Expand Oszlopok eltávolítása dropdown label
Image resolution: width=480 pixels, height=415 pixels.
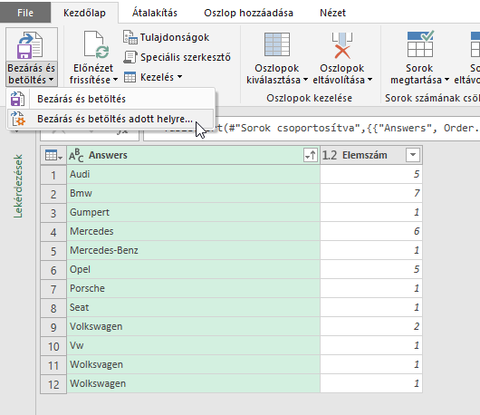[342, 74]
